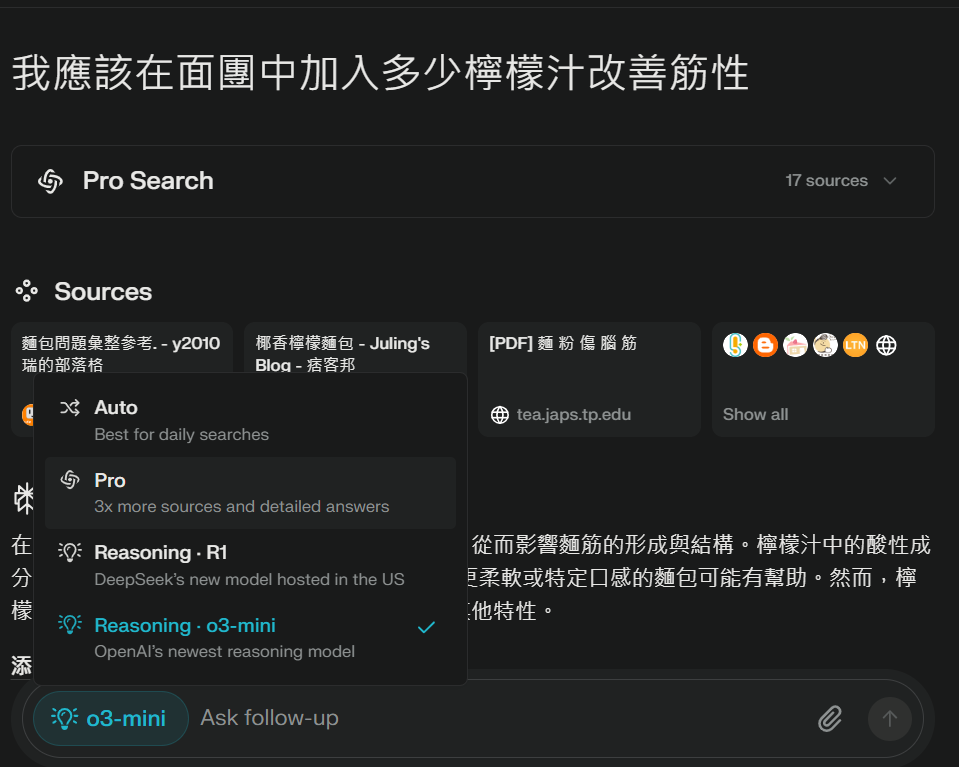
Task: Click the checkmark on o3-mini row
Action: [x=426, y=627]
